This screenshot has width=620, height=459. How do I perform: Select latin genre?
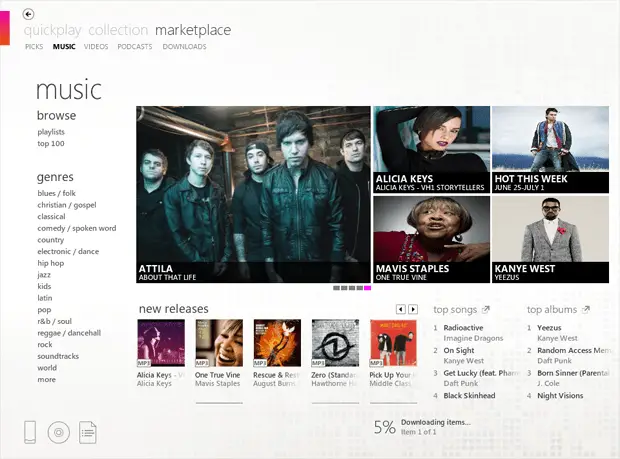[45, 298]
